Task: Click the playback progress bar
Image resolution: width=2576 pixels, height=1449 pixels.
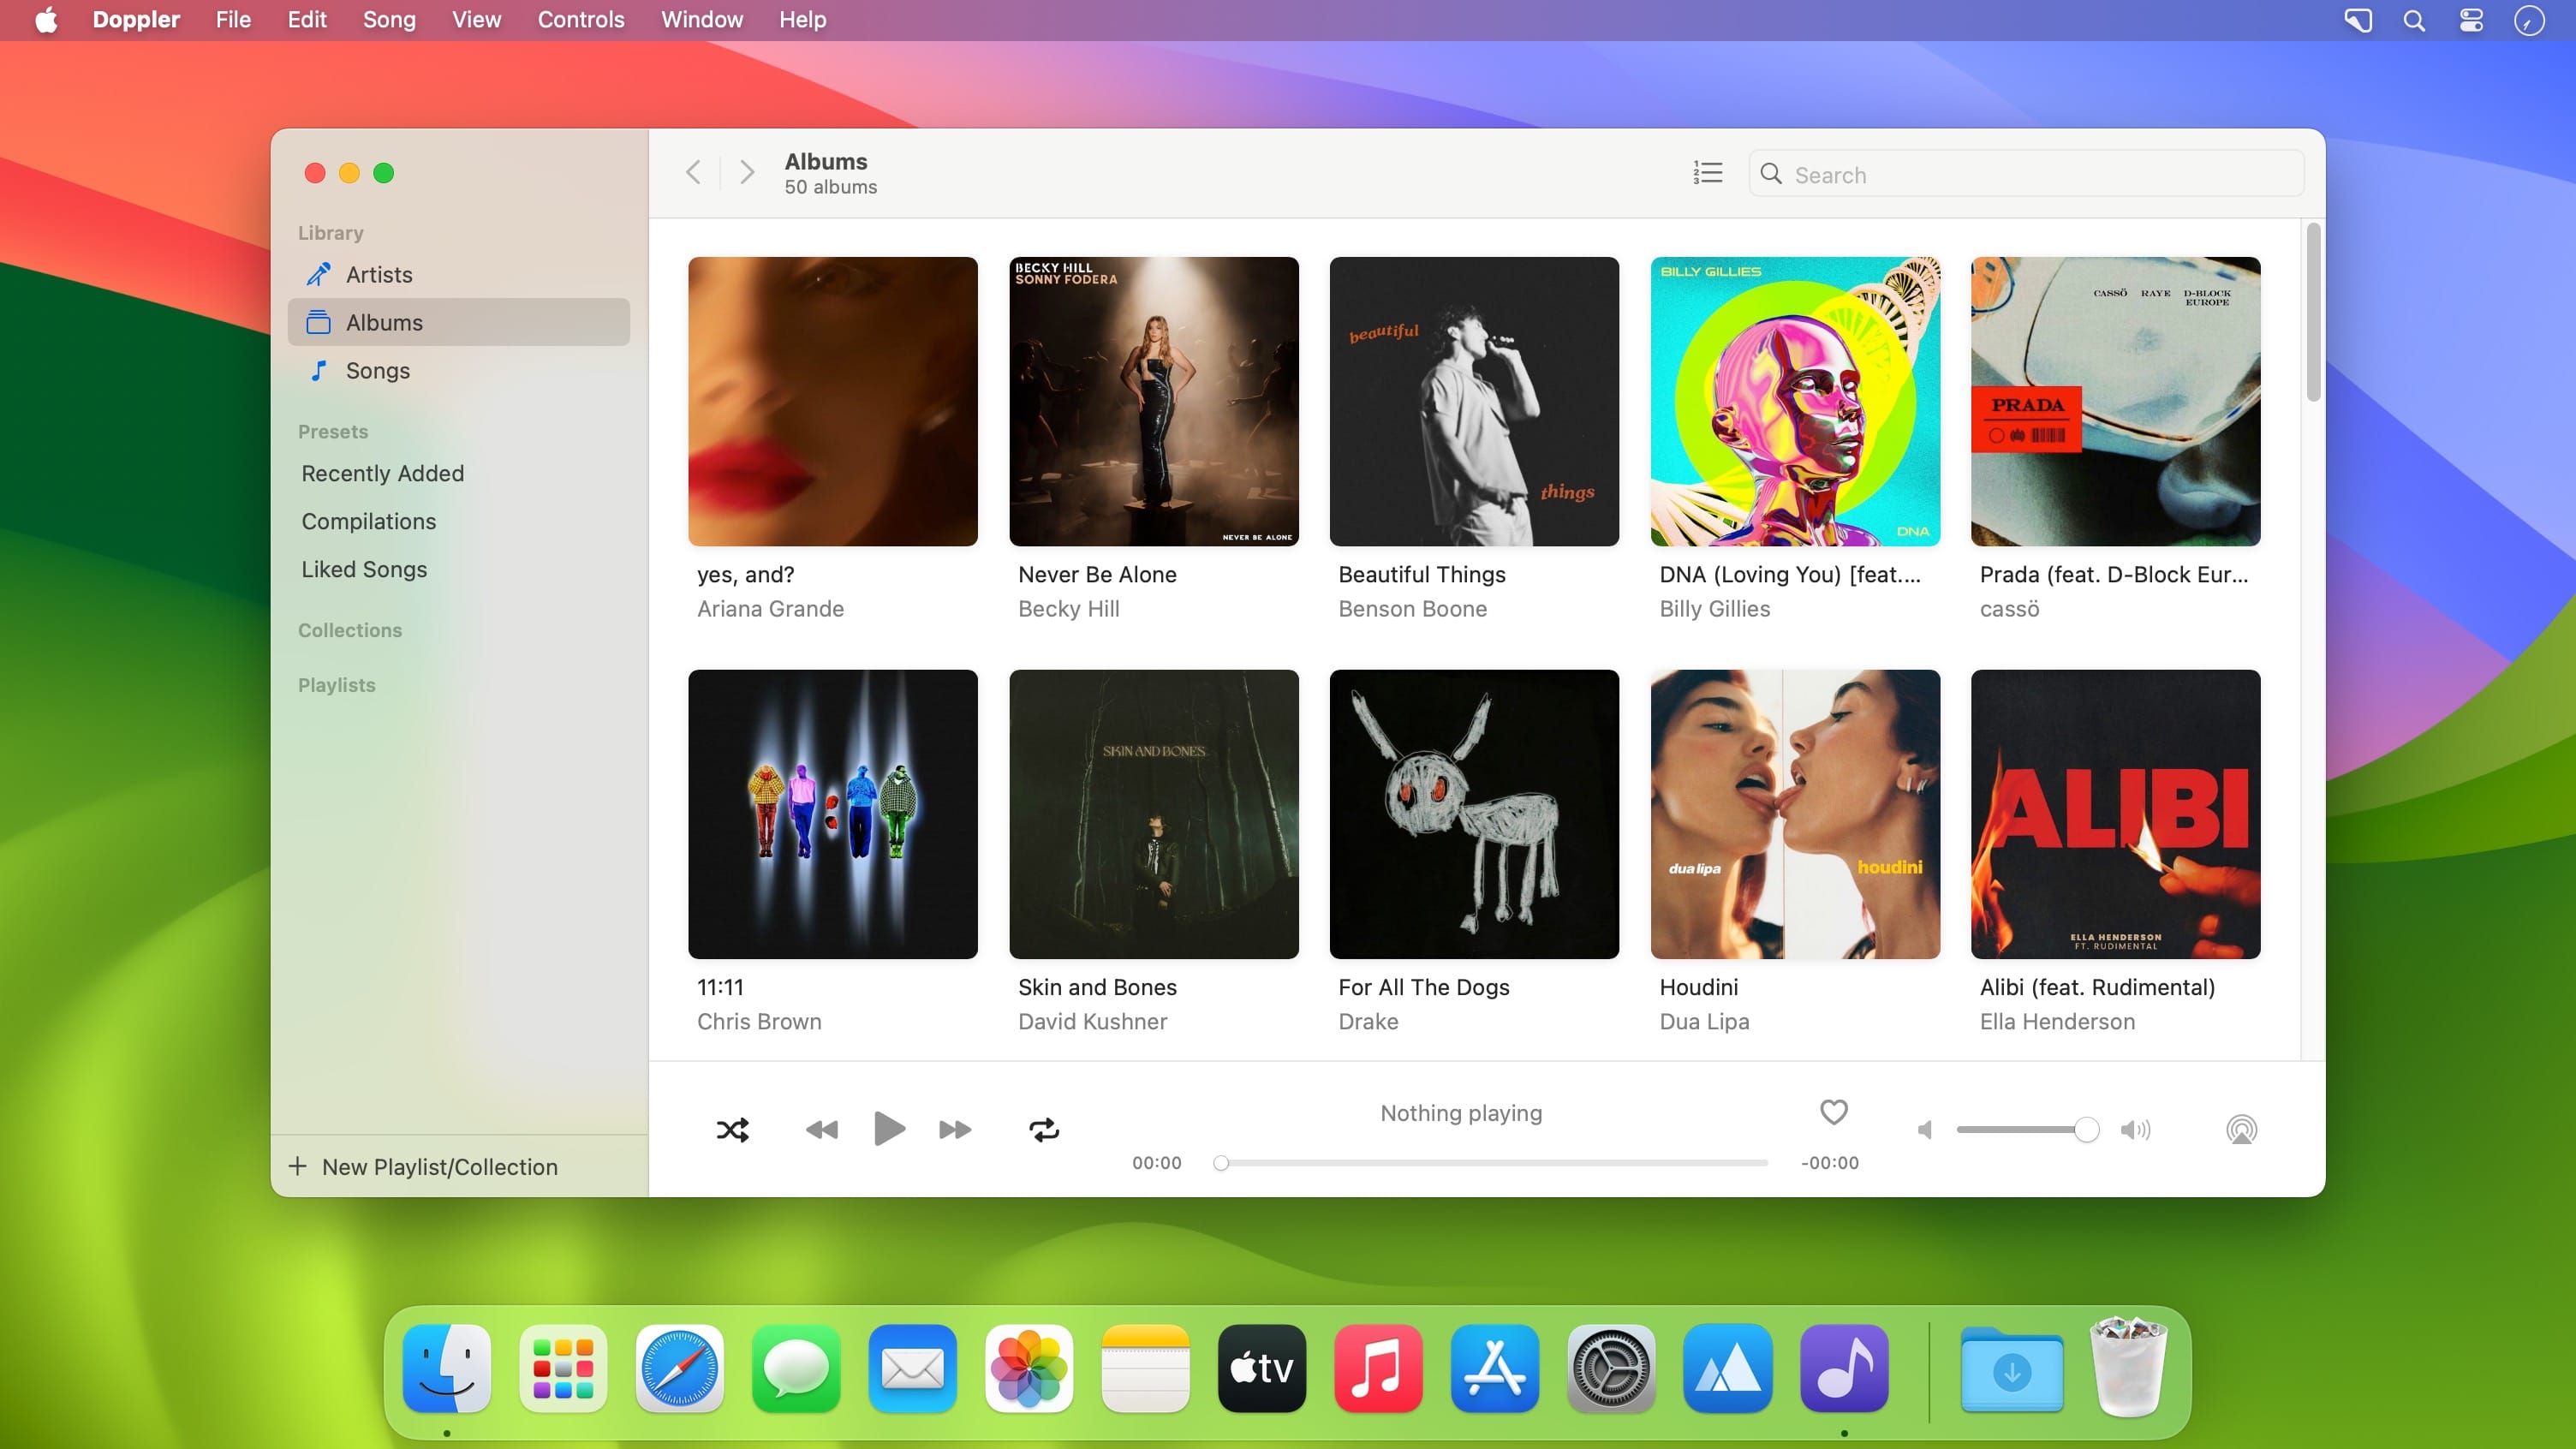Action: 1493,1163
